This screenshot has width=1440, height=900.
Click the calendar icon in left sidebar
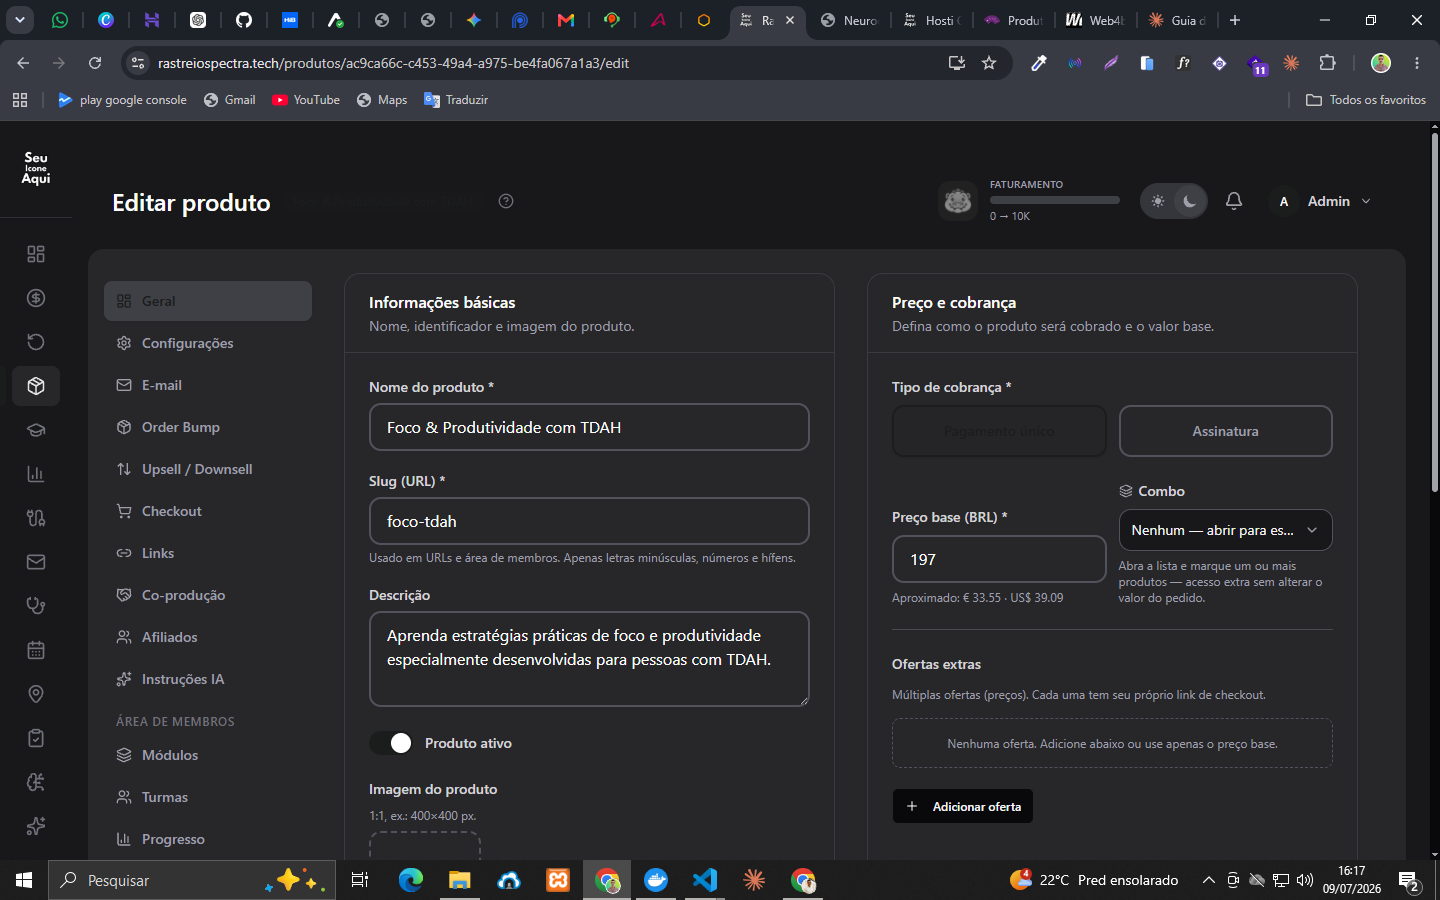point(36,650)
